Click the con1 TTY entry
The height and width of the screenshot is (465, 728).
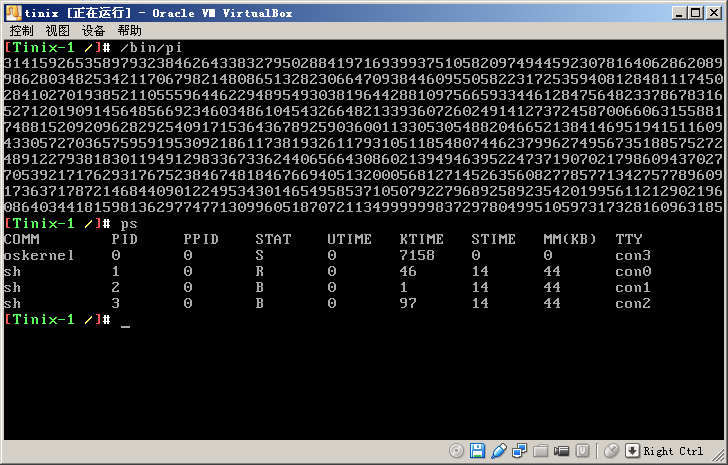coord(633,288)
